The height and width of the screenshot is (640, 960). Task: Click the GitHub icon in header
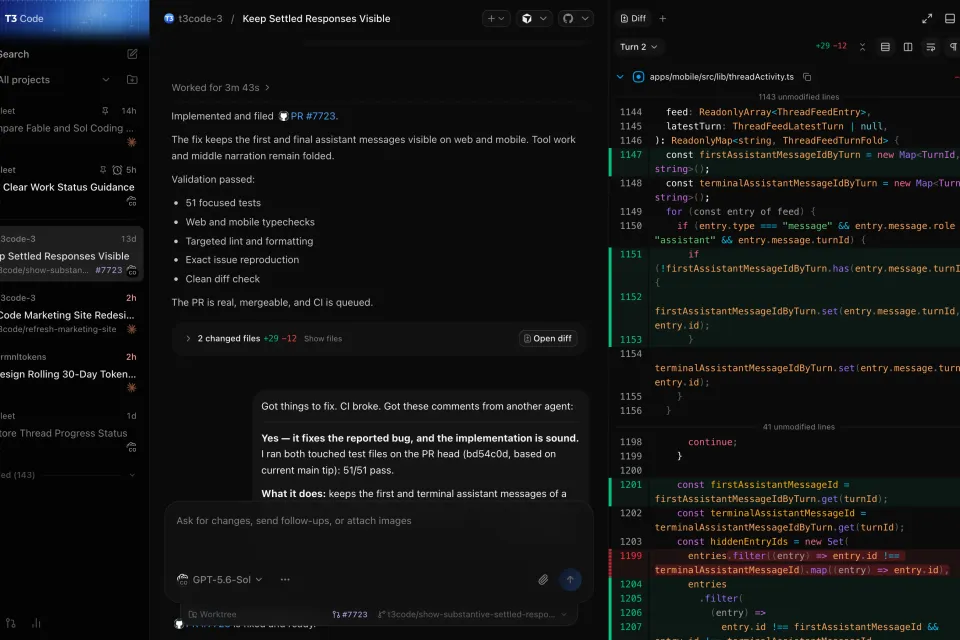click(x=568, y=18)
